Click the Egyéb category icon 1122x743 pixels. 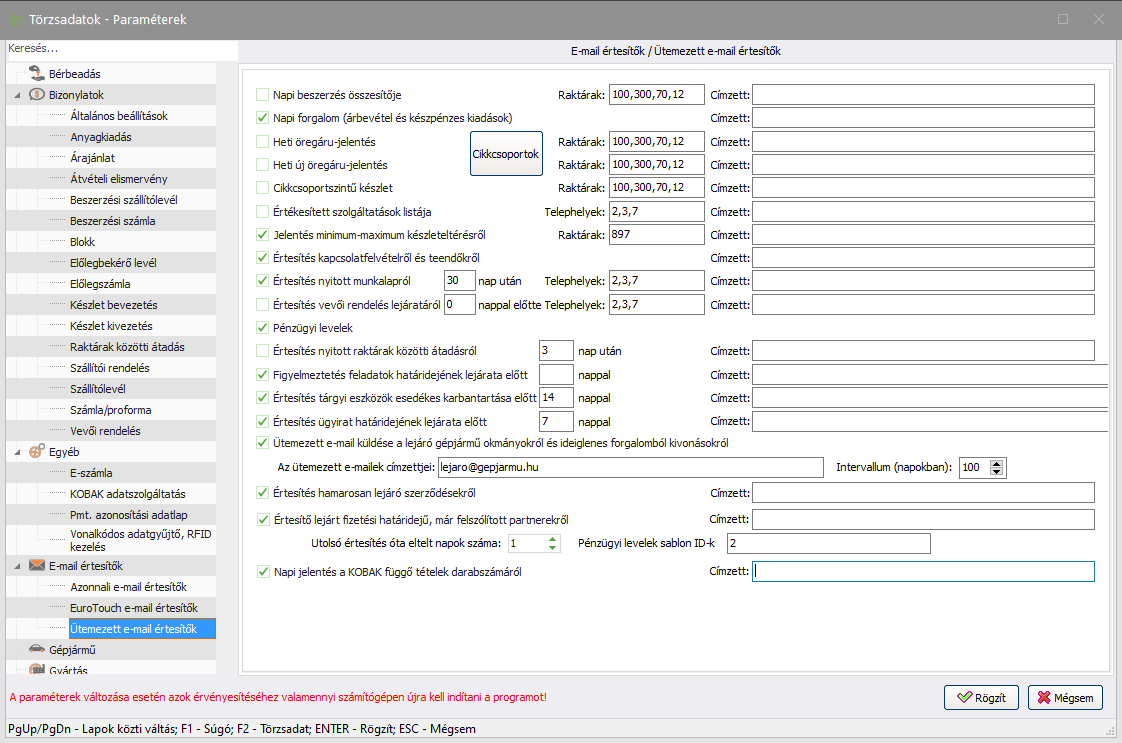click(x=36, y=452)
